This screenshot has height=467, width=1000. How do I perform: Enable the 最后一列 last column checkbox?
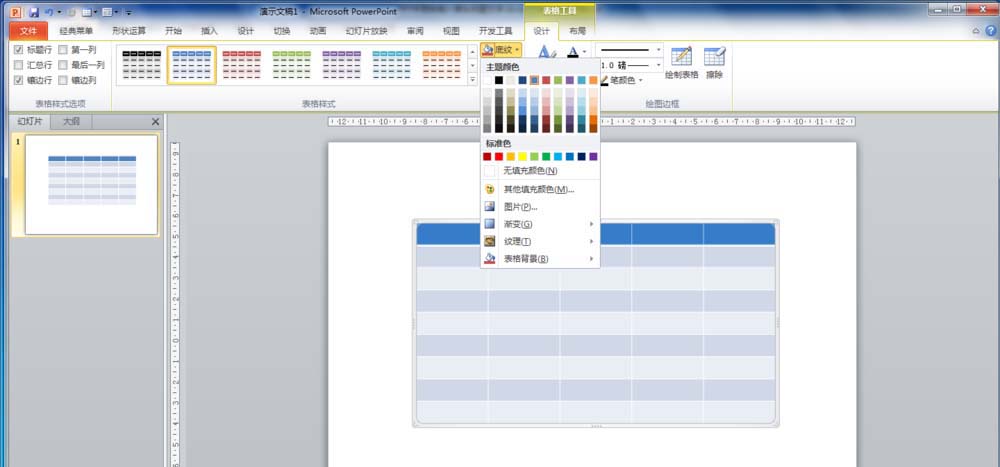tap(62, 64)
